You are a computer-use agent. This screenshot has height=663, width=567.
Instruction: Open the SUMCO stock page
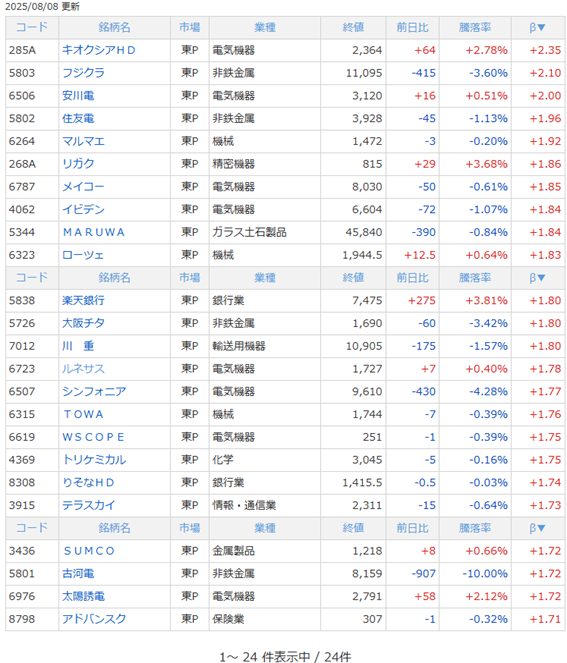[x=89, y=551]
